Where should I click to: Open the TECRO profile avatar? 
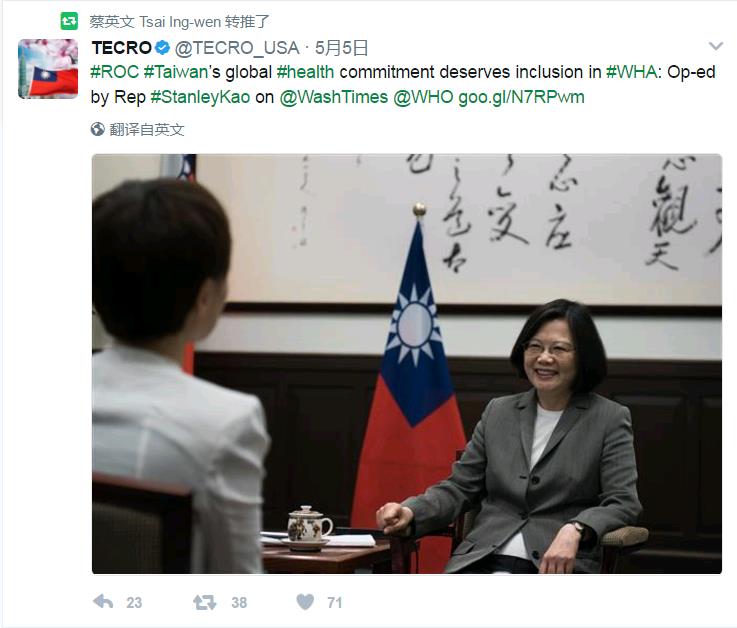48,69
